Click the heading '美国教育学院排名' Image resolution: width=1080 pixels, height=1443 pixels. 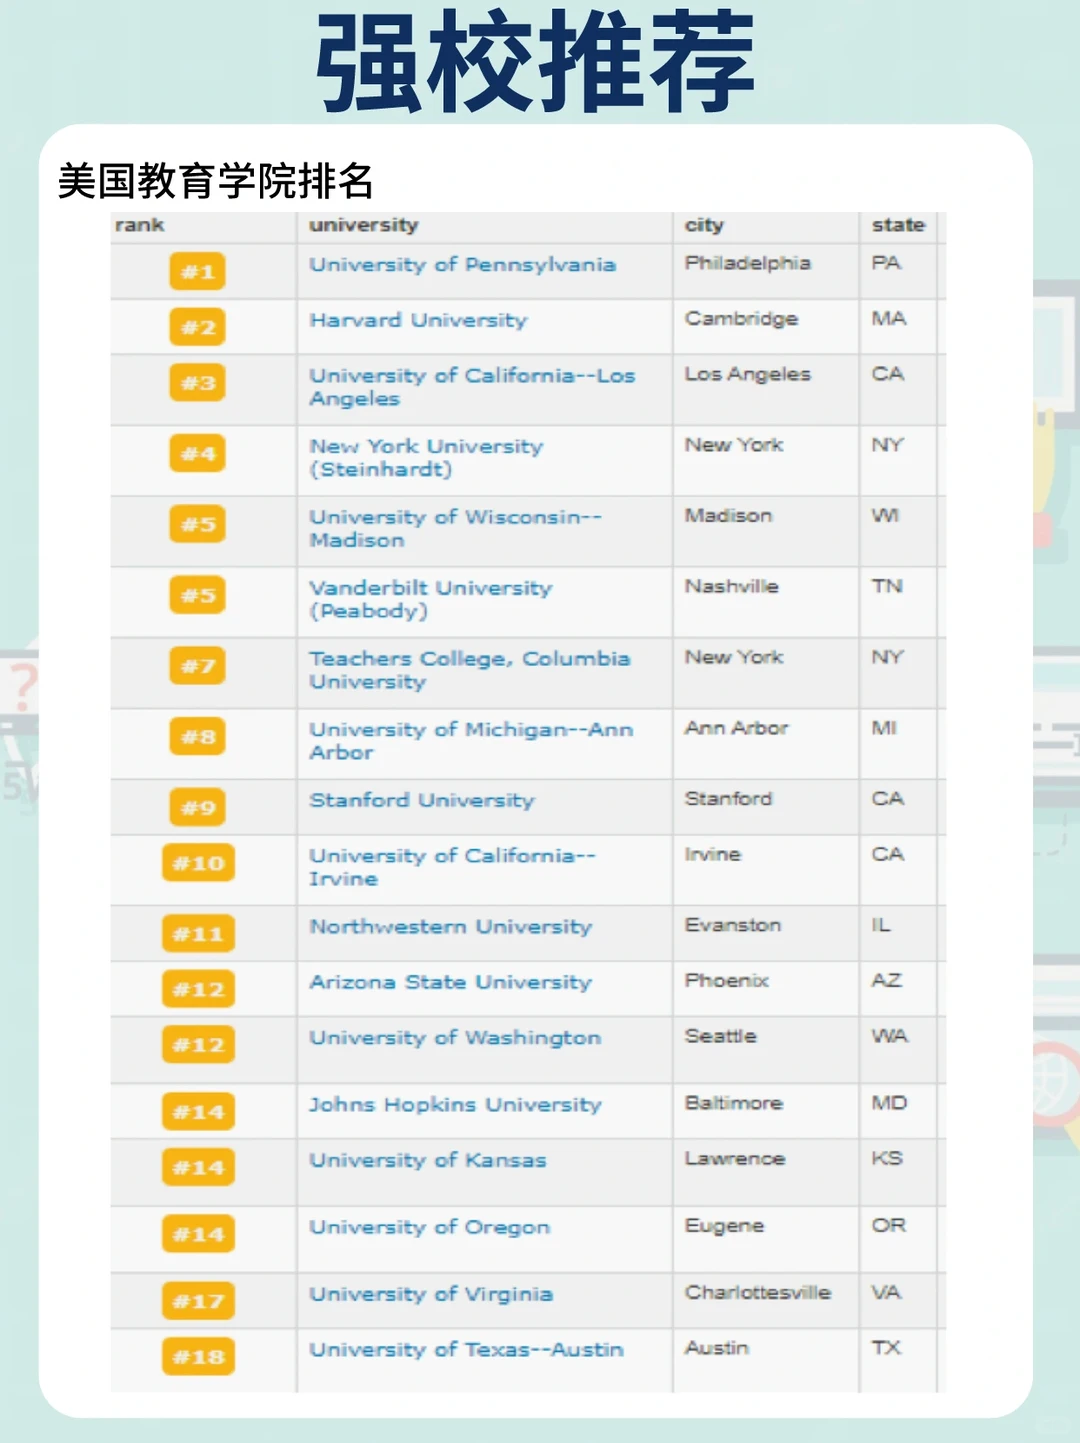pyautogui.click(x=216, y=182)
